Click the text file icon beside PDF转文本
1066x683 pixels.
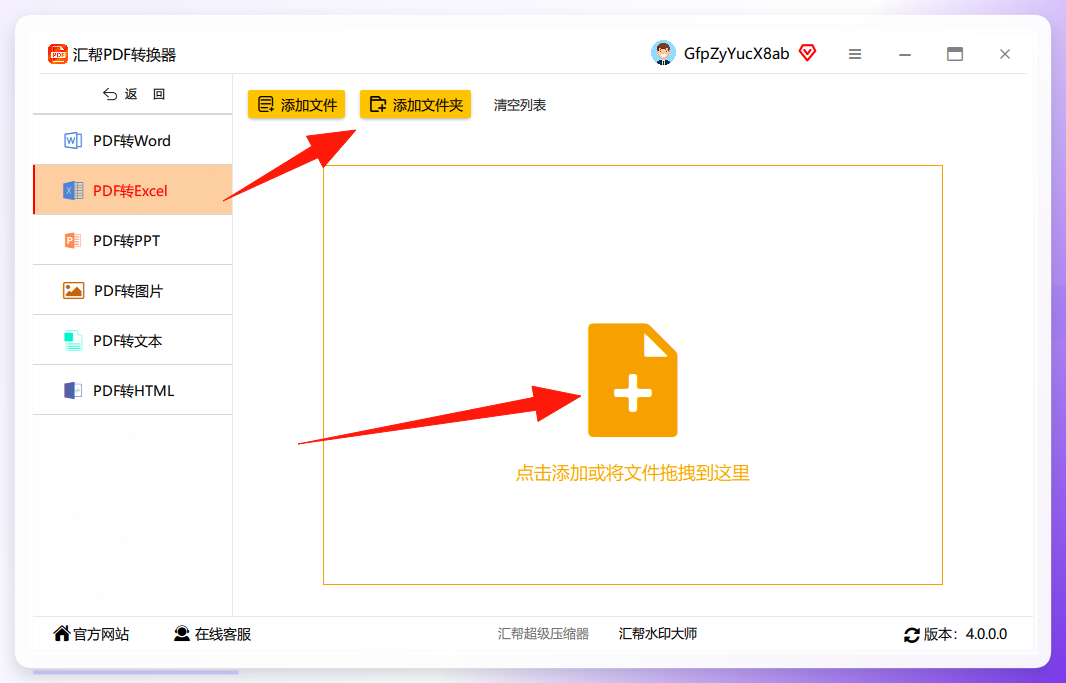(73, 340)
